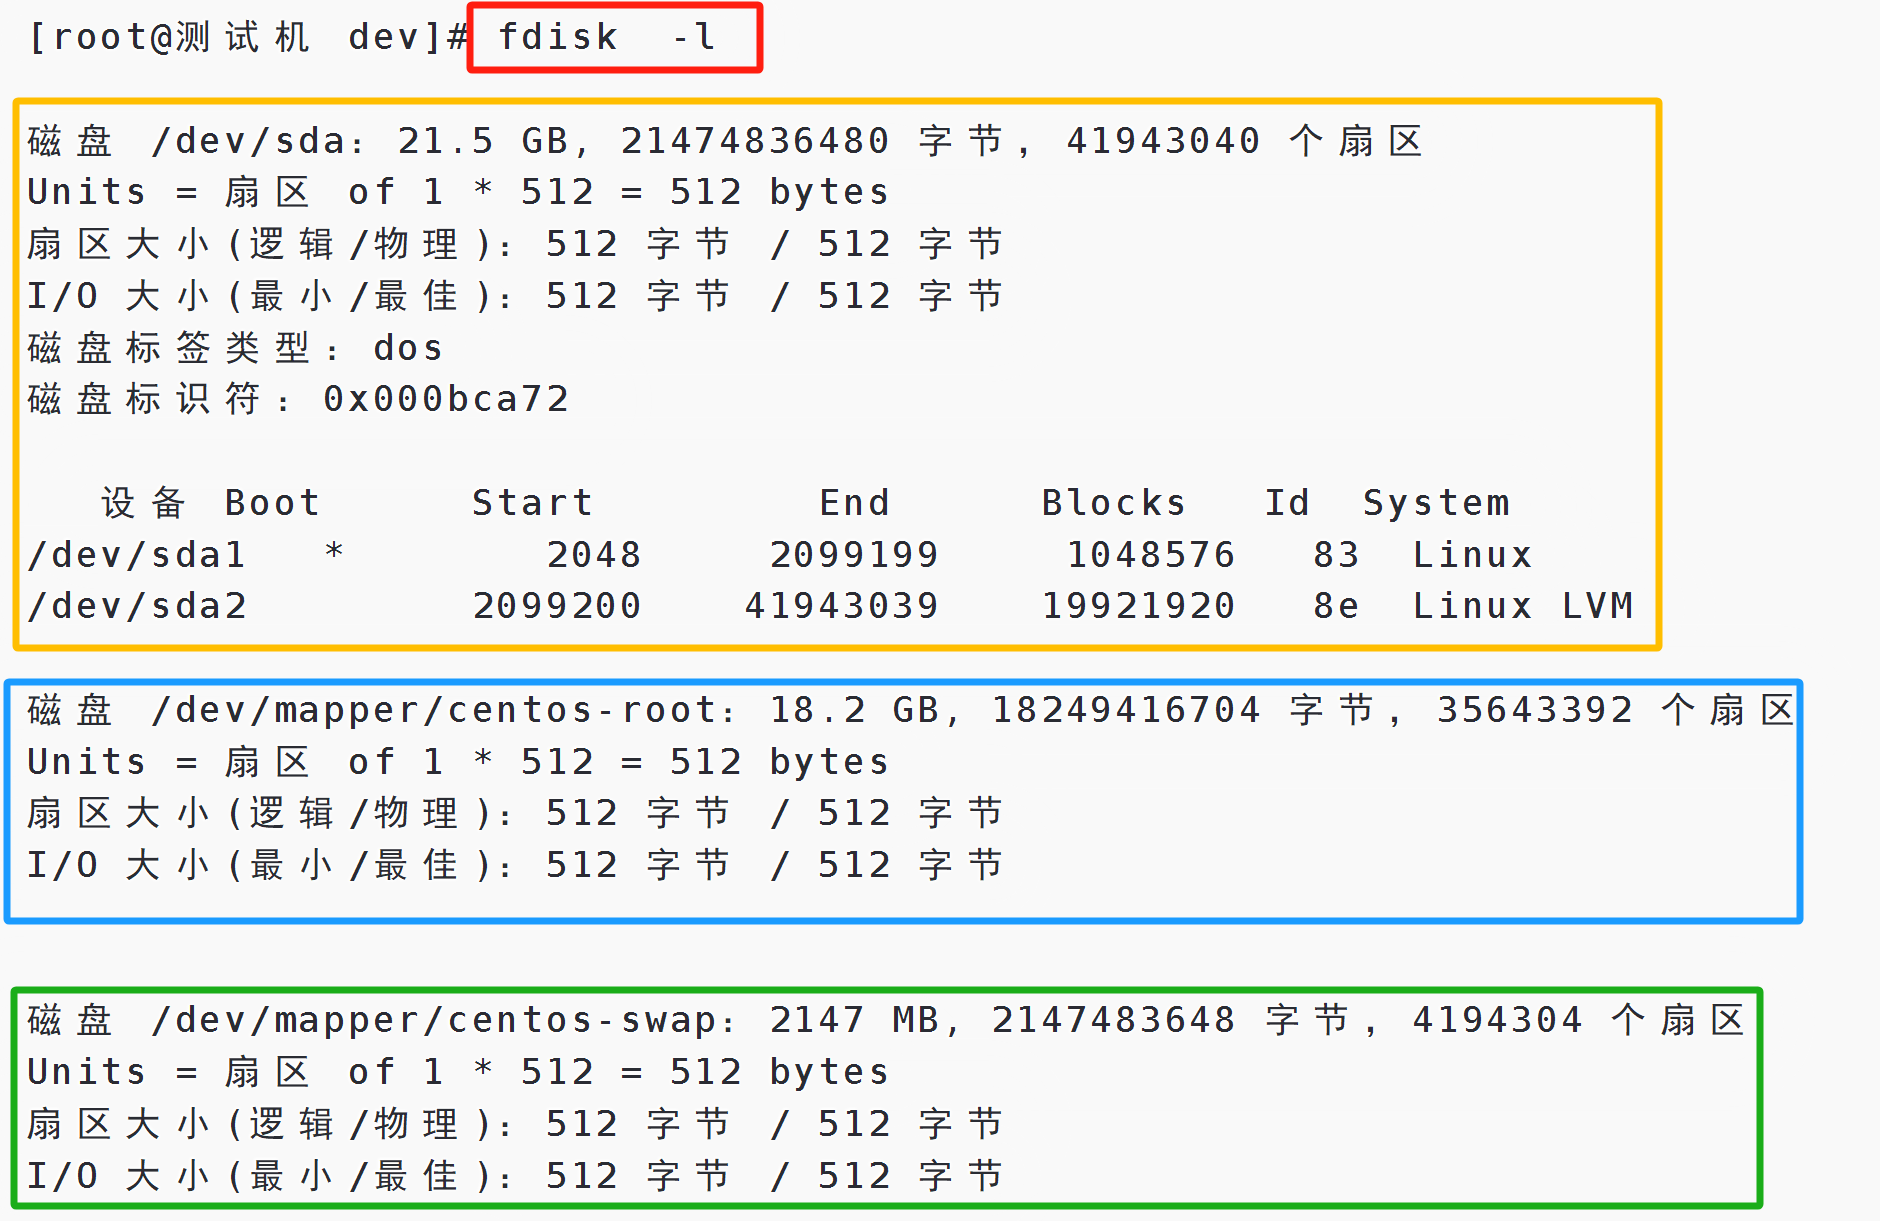Click the 'Units' word in the sda section
1880x1221 pixels.
[x=87, y=192]
